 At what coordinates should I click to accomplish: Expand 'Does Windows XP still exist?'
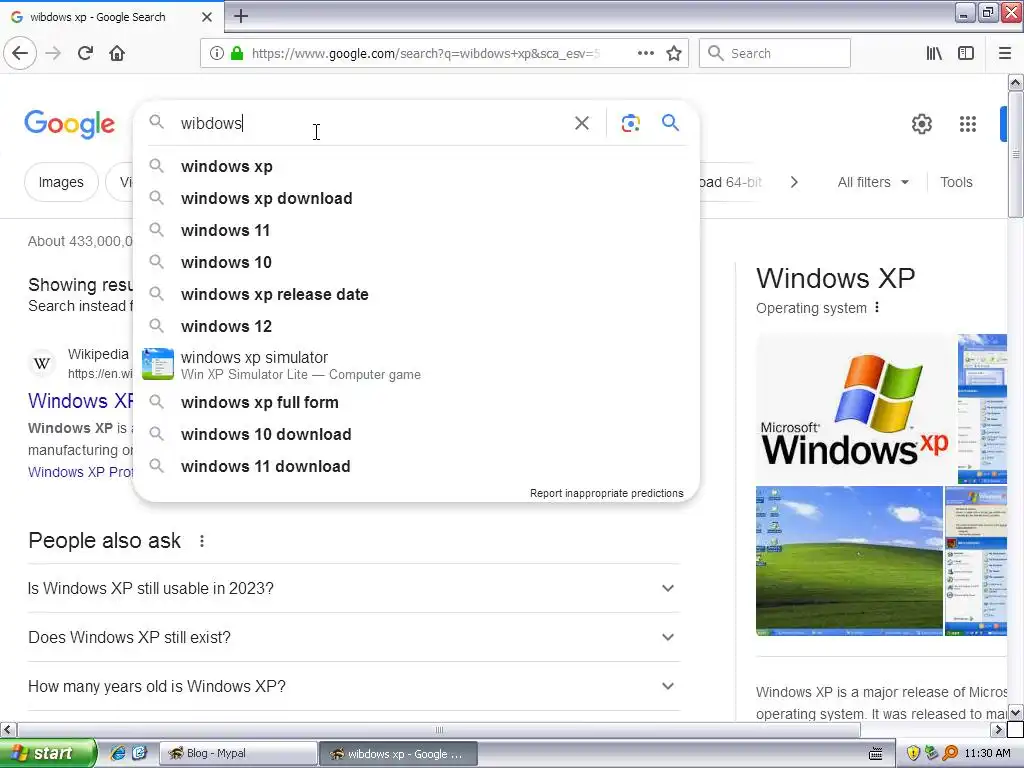pyautogui.click(x=353, y=637)
